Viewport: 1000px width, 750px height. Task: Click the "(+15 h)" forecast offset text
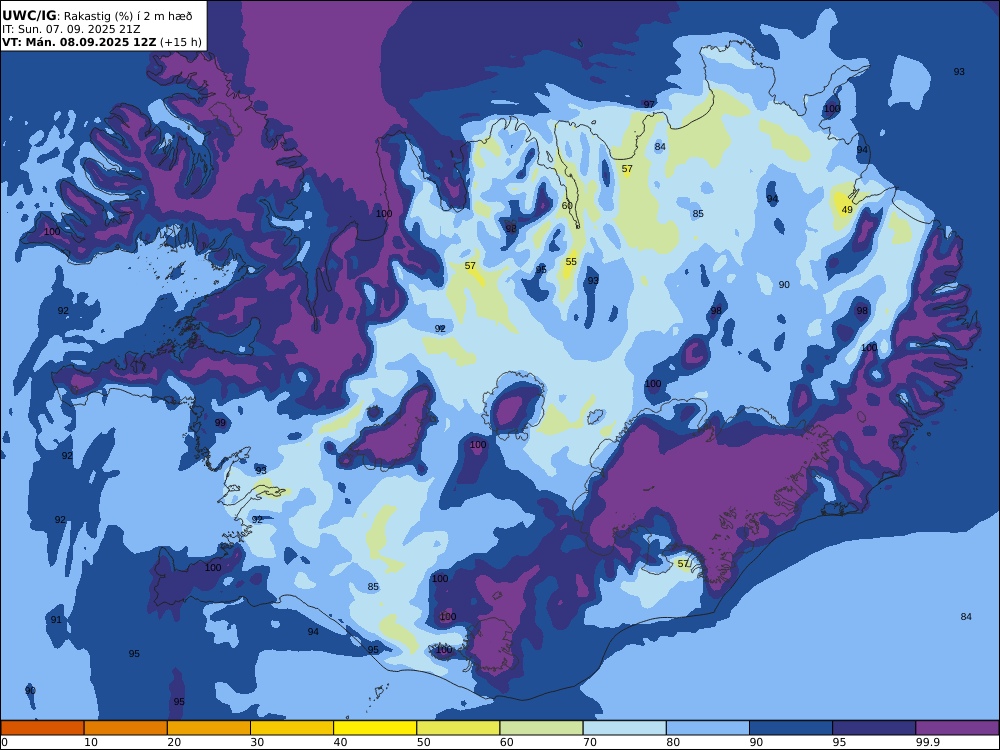pyautogui.click(x=180, y=42)
